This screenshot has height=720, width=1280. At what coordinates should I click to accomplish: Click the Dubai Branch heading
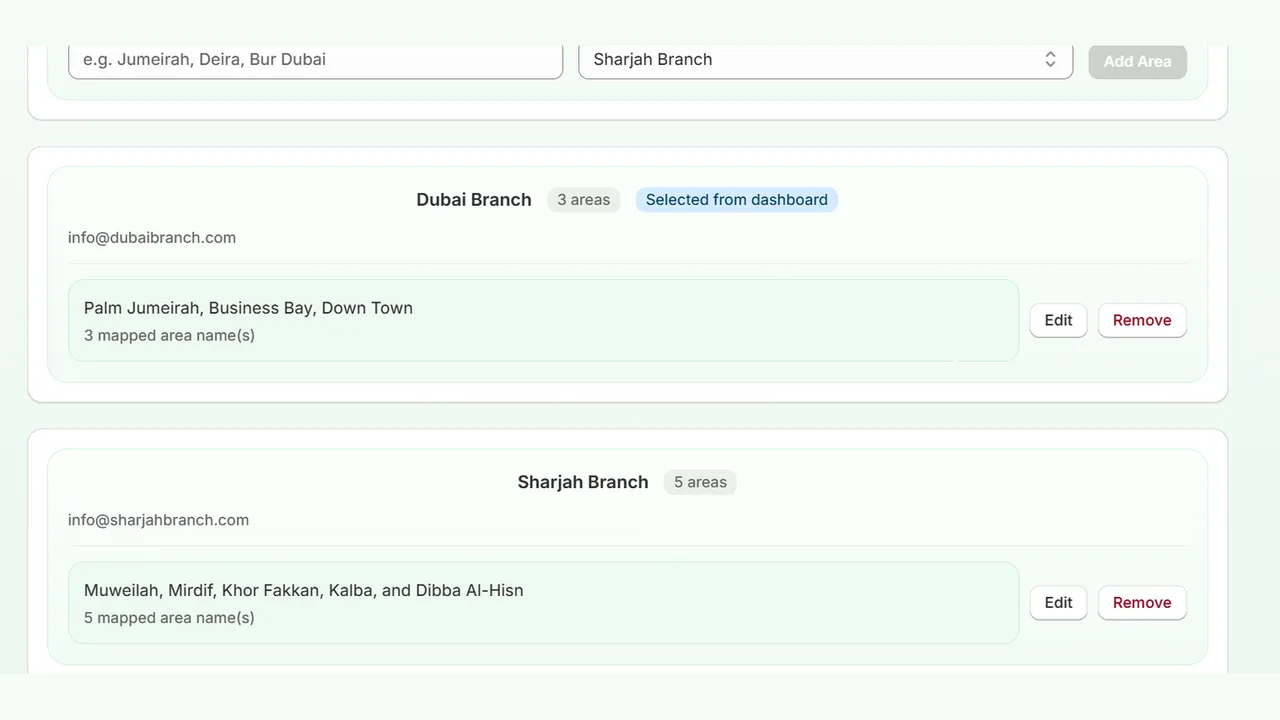pyautogui.click(x=474, y=200)
